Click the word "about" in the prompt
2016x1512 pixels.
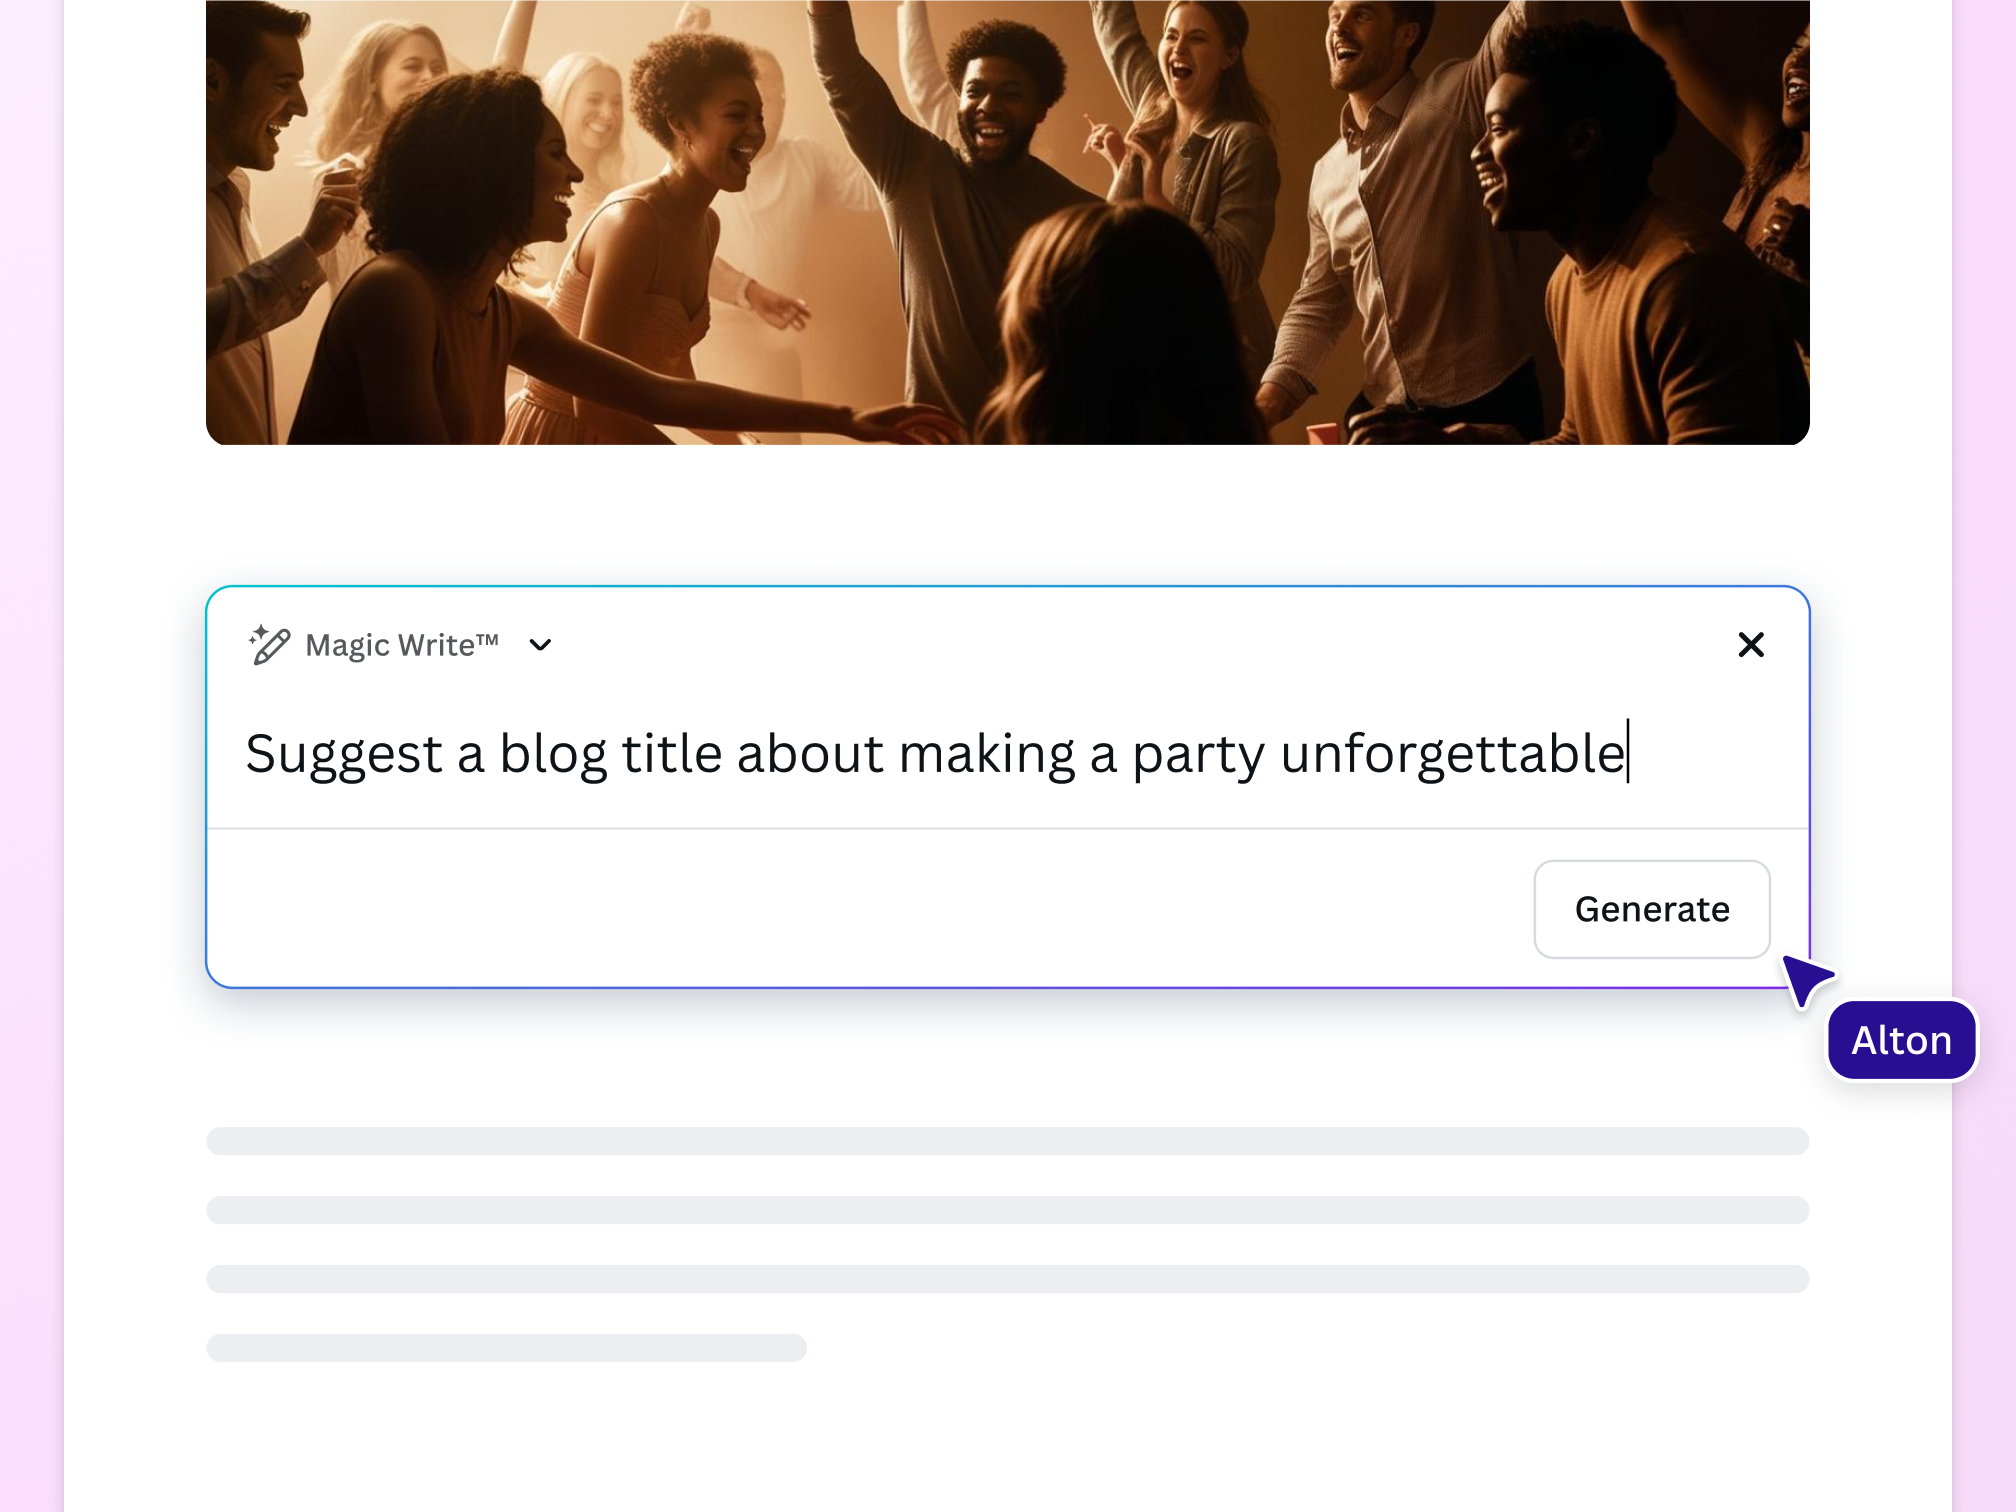click(810, 754)
